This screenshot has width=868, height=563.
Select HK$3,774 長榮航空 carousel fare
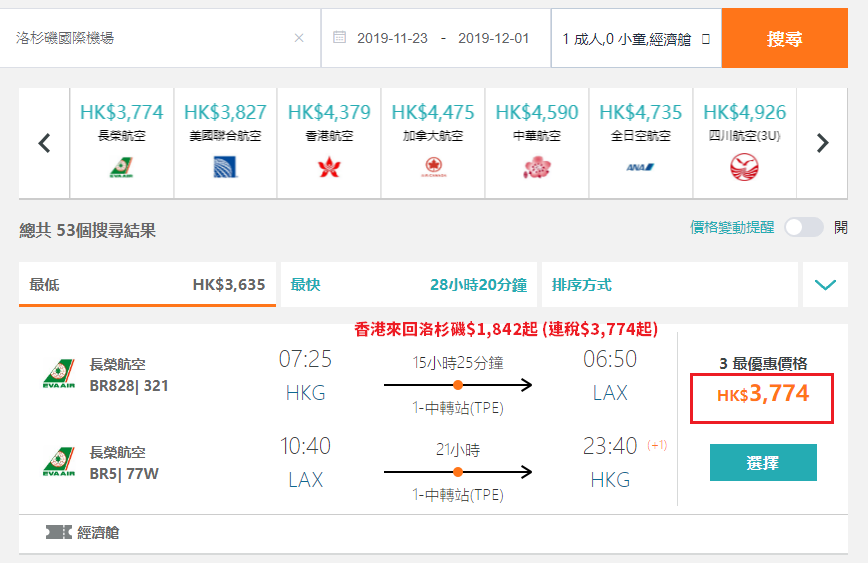pos(121,143)
